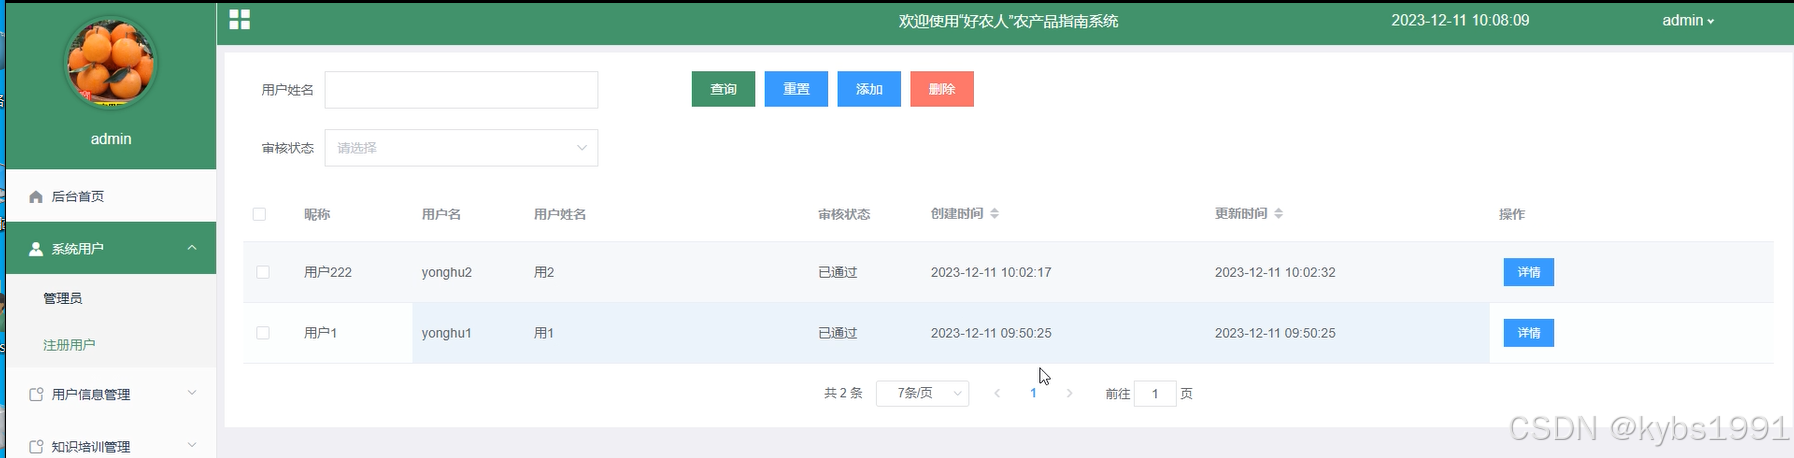Select the 系统用户 sidebar menu
Image resolution: width=1794 pixels, height=458 pixels.
coord(111,248)
